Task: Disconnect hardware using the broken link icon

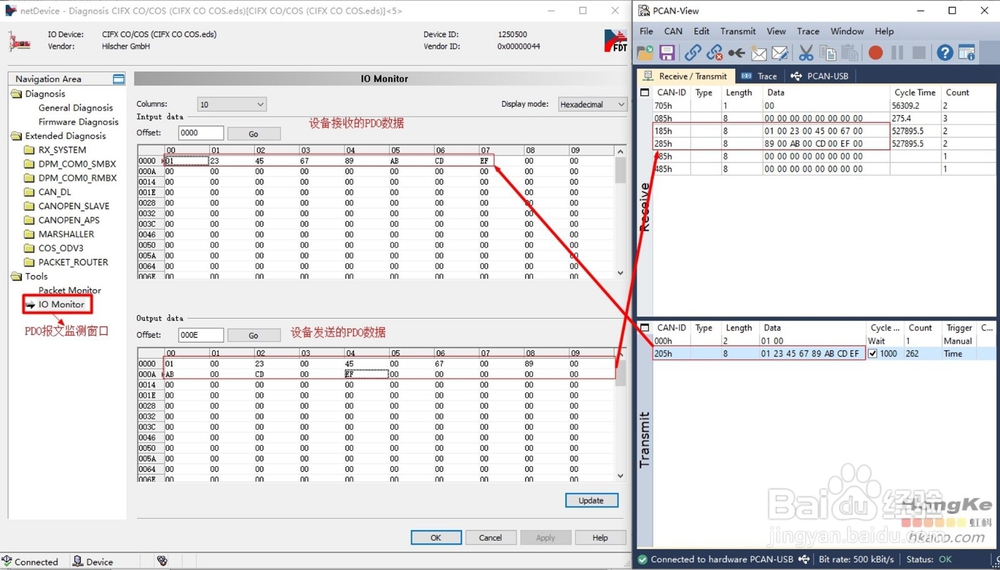Action: (x=715, y=52)
